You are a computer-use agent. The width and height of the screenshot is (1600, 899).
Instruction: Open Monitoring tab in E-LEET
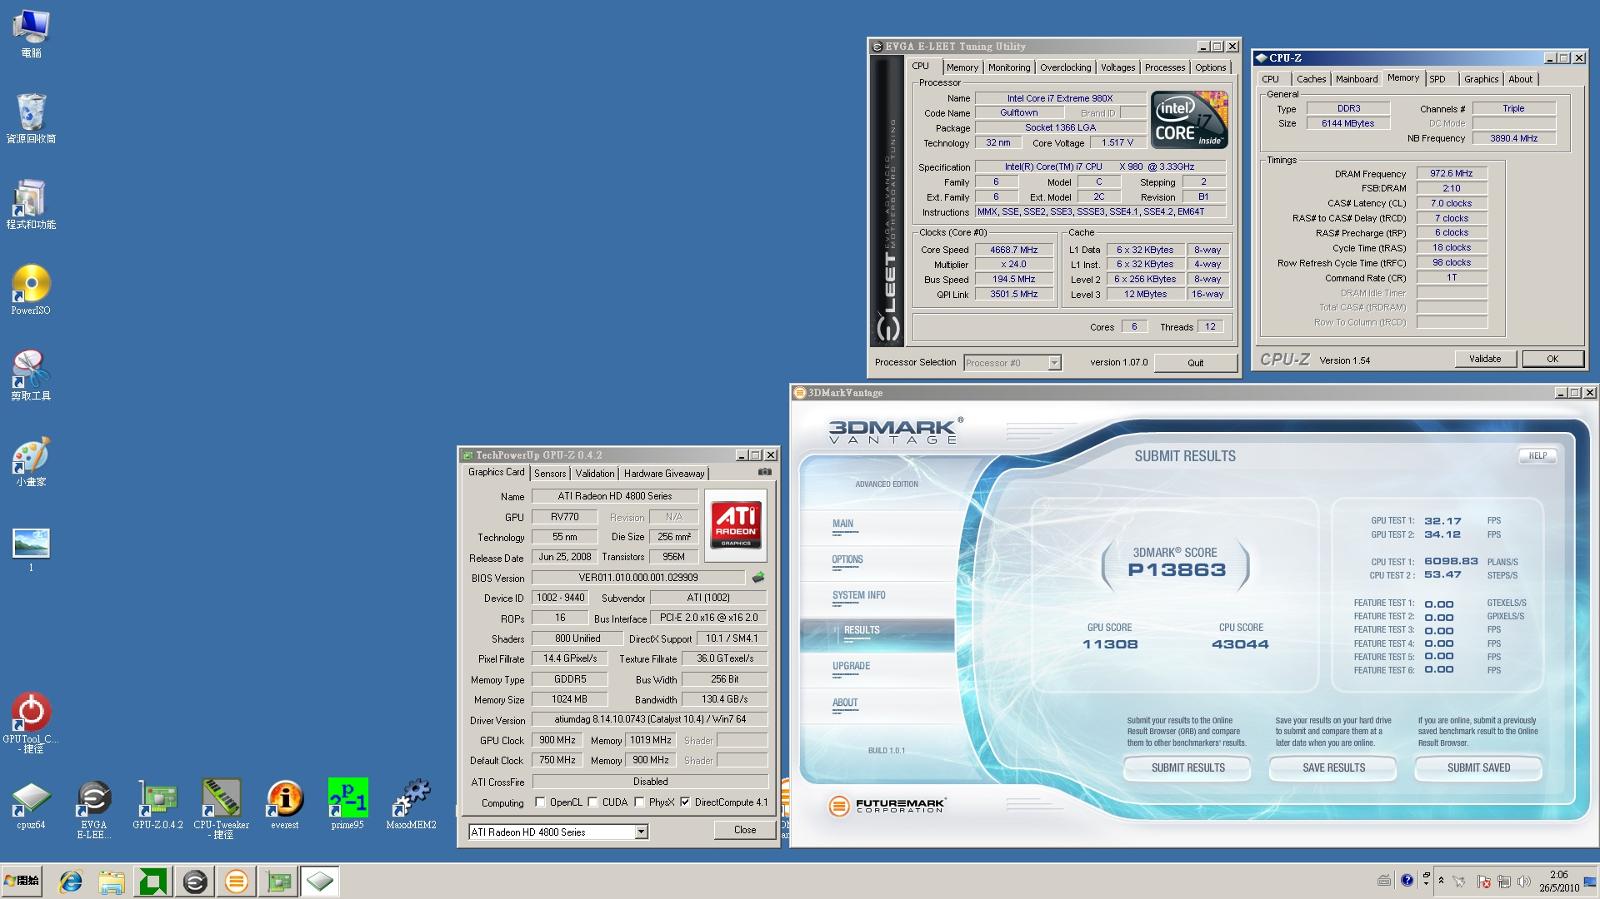pyautogui.click(x=1009, y=67)
